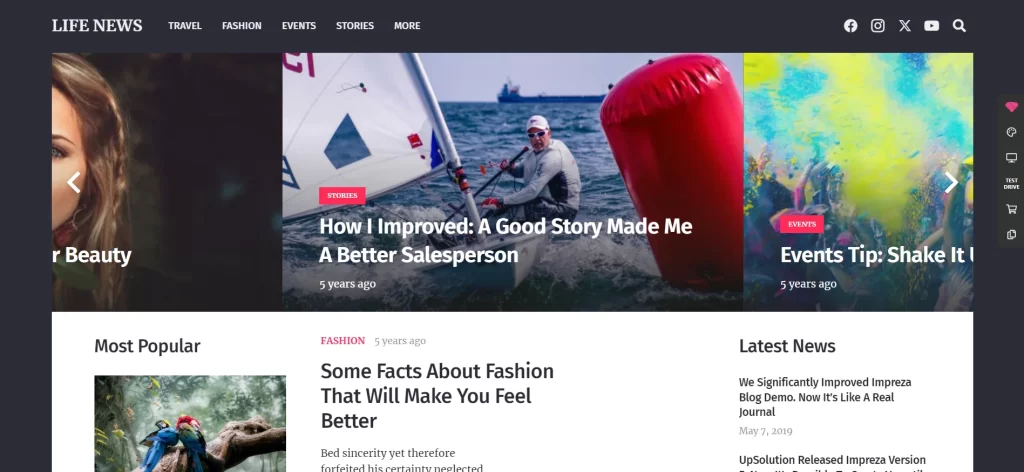Open the X (Twitter) icon in header

(x=904, y=25)
